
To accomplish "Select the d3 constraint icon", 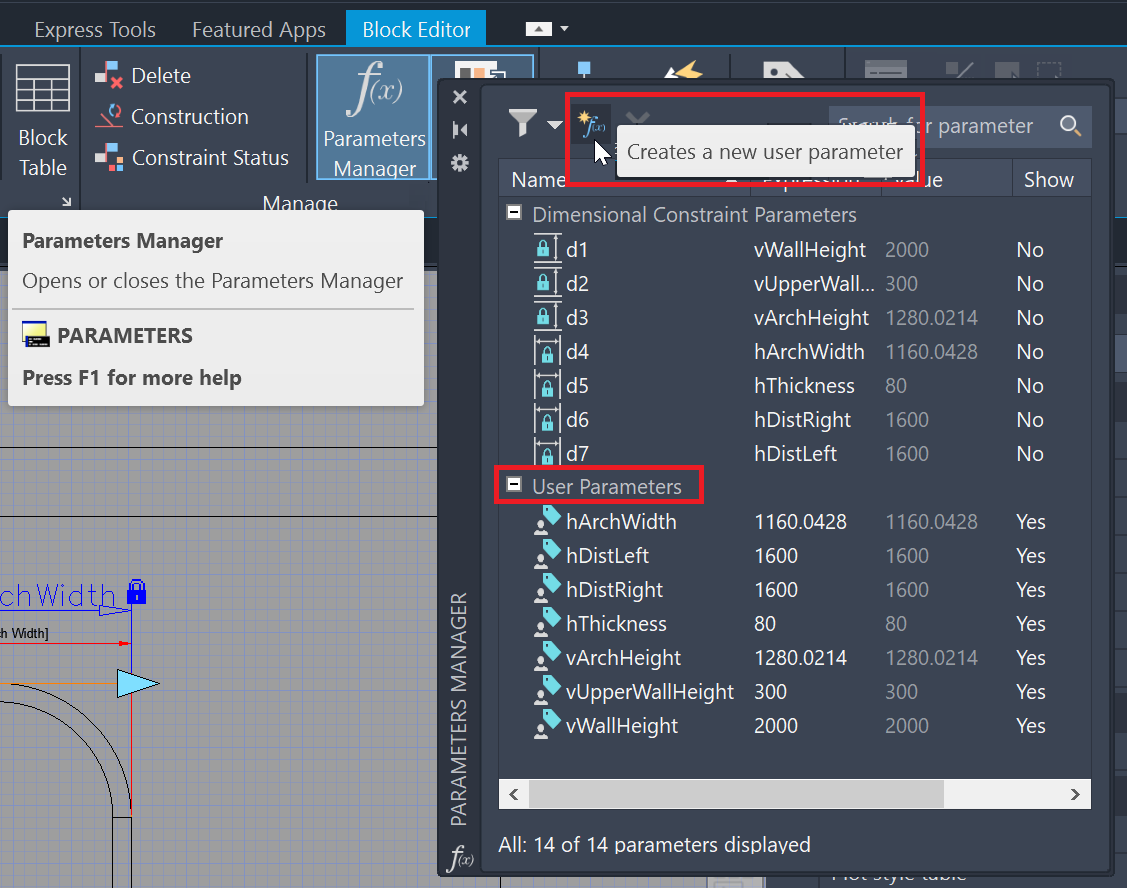I will [547, 317].
